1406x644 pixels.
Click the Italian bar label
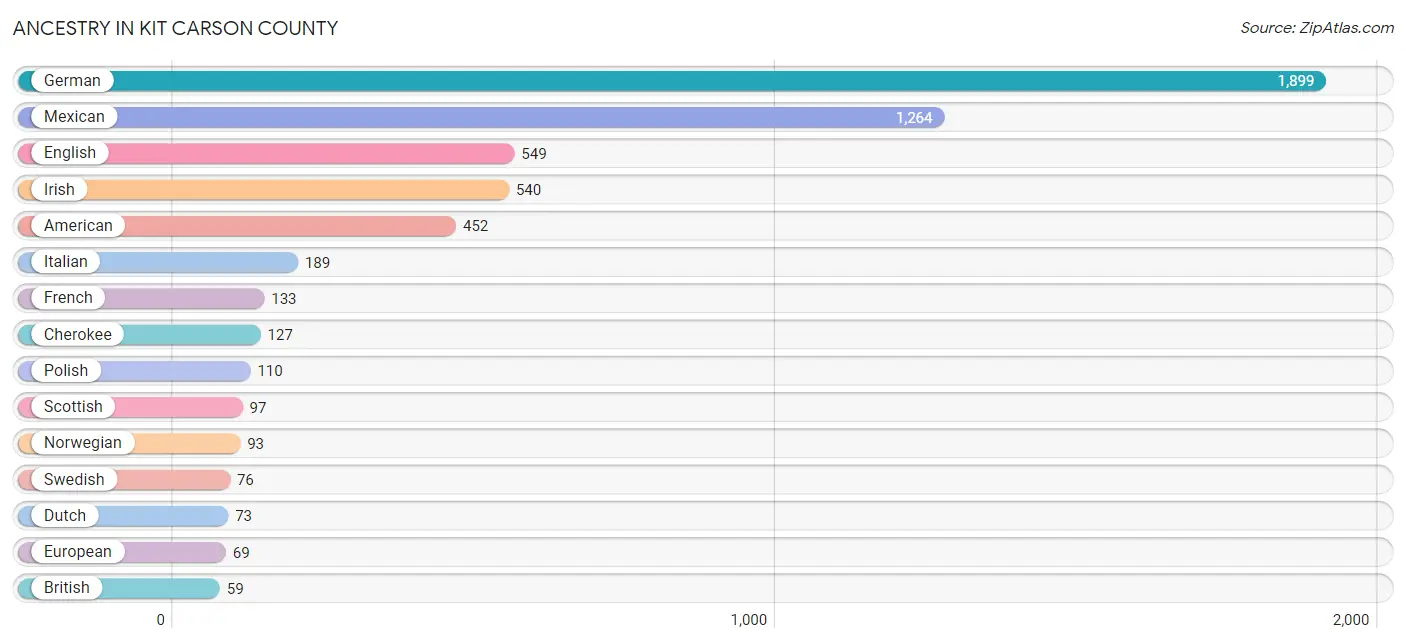(66, 262)
